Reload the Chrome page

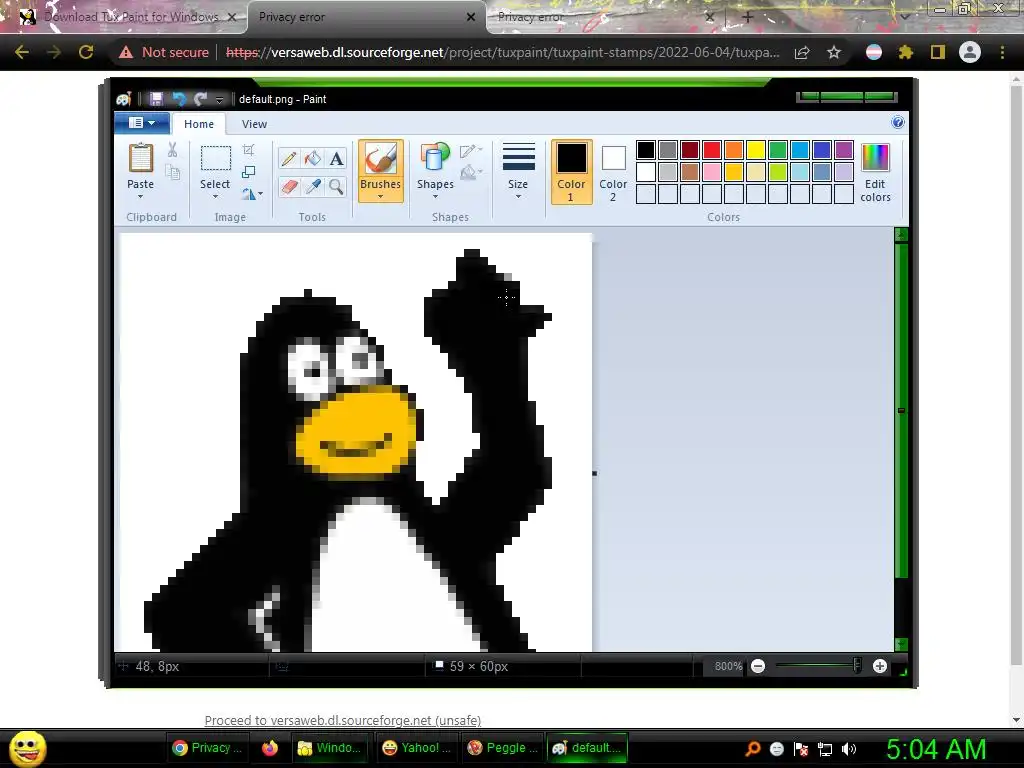point(86,52)
